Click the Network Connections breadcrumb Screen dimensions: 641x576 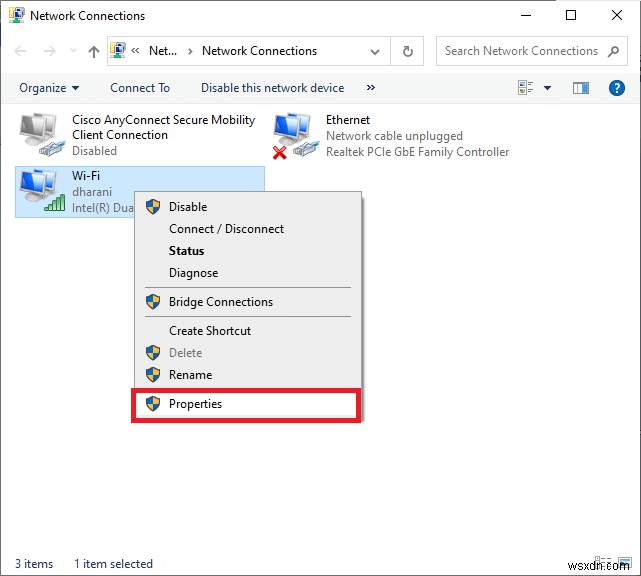[x=259, y=51]
